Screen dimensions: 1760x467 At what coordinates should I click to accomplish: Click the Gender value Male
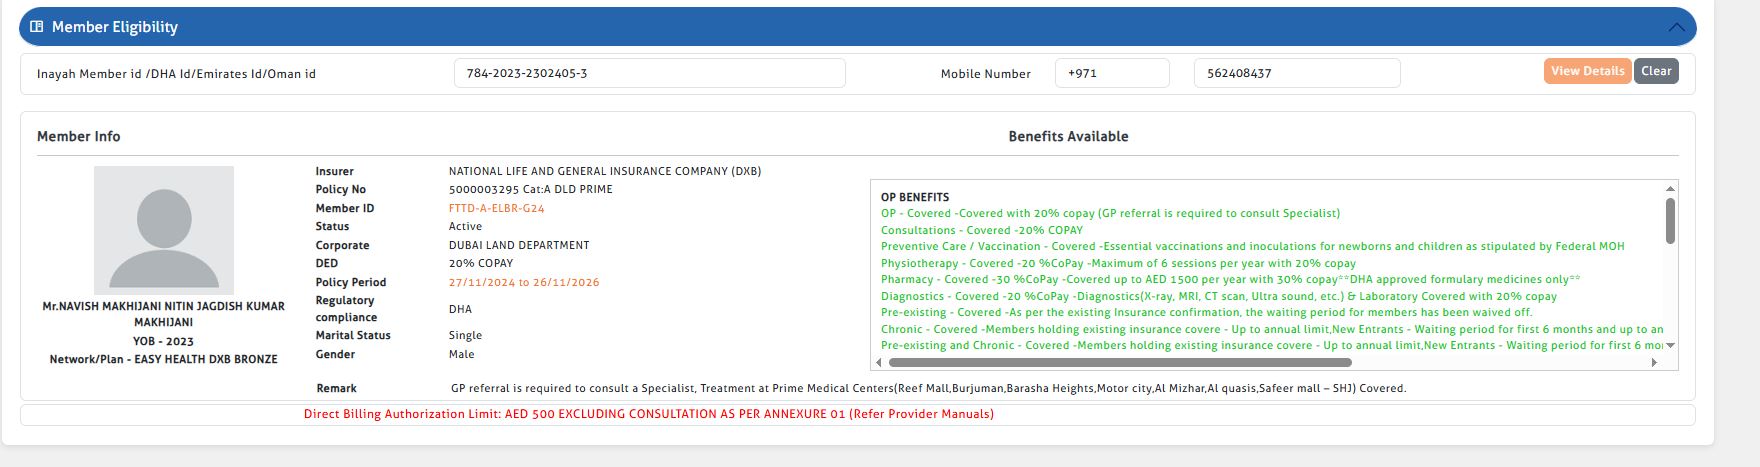click(x=462, y=354)
